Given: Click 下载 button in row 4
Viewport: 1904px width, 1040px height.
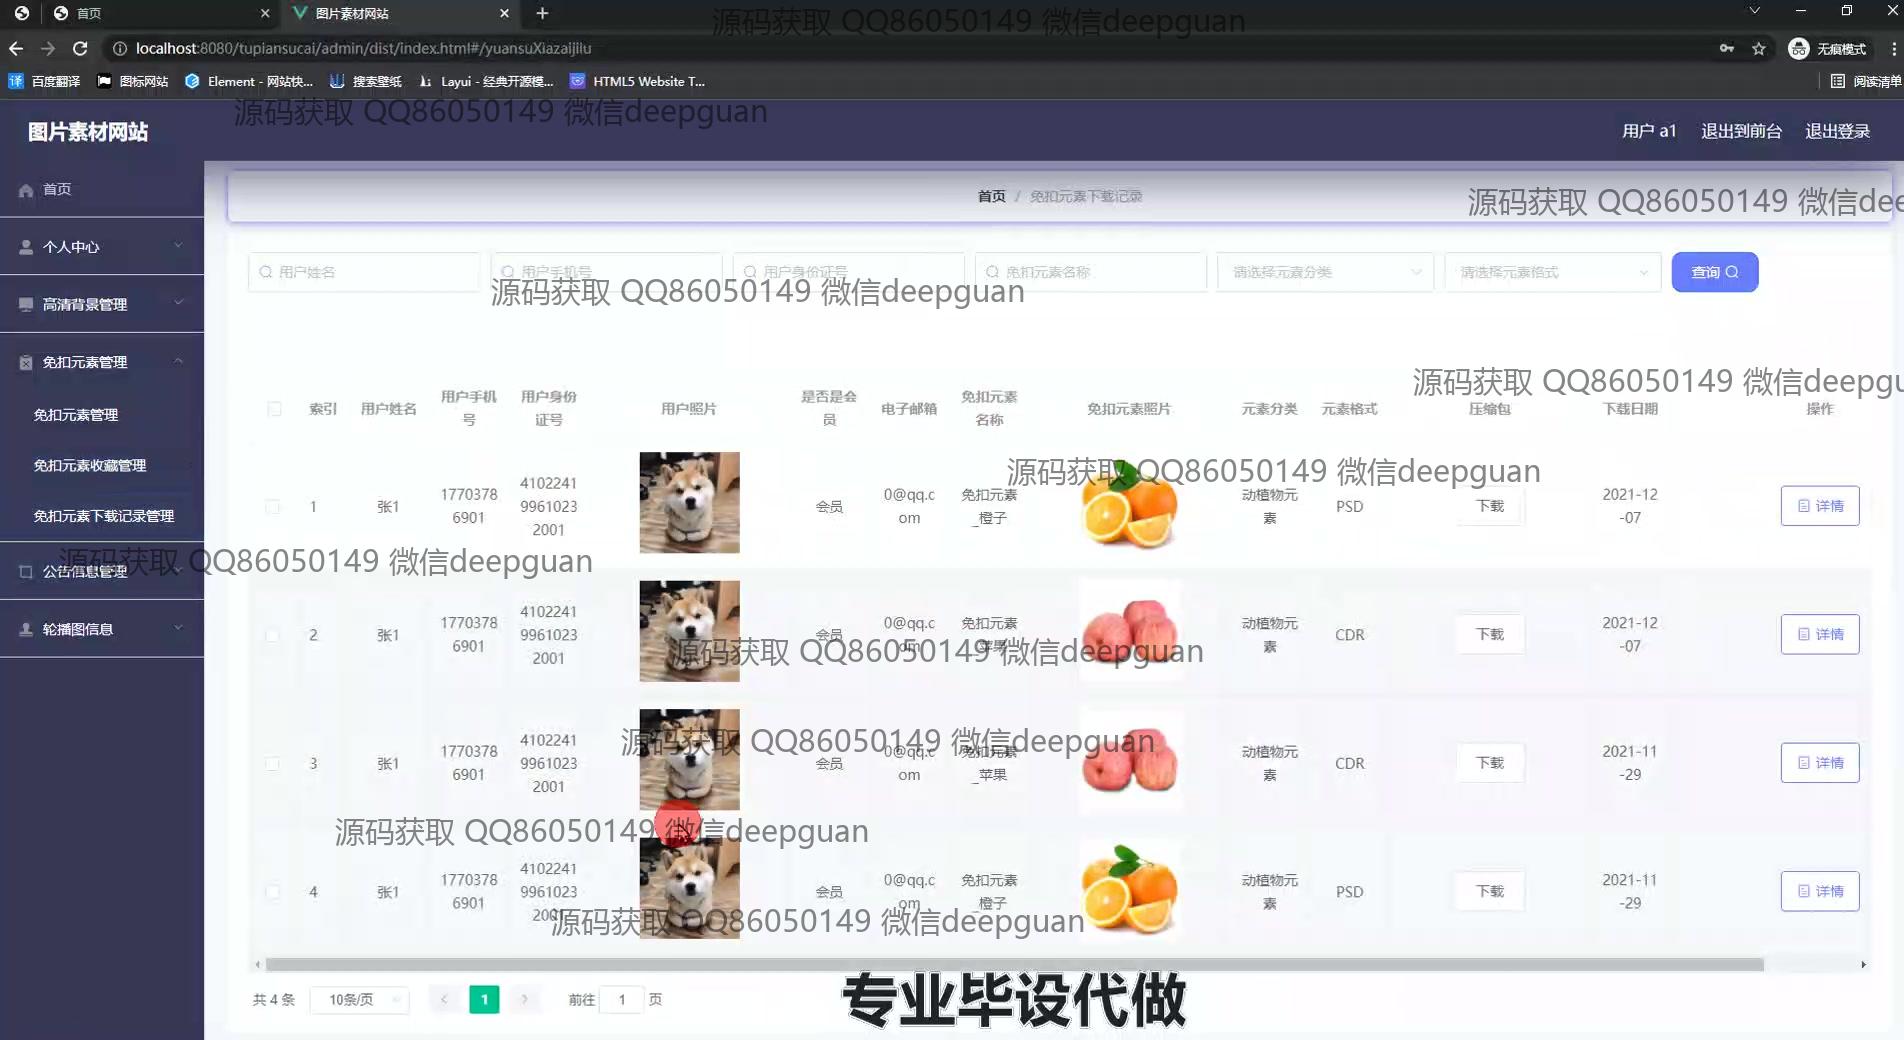Looking at the screenshot, I should coord(1490,891).
